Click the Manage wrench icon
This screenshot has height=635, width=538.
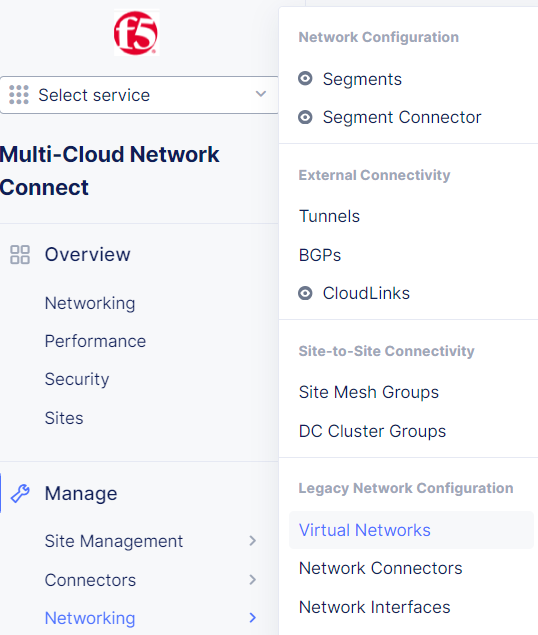(x=20, y=493)
